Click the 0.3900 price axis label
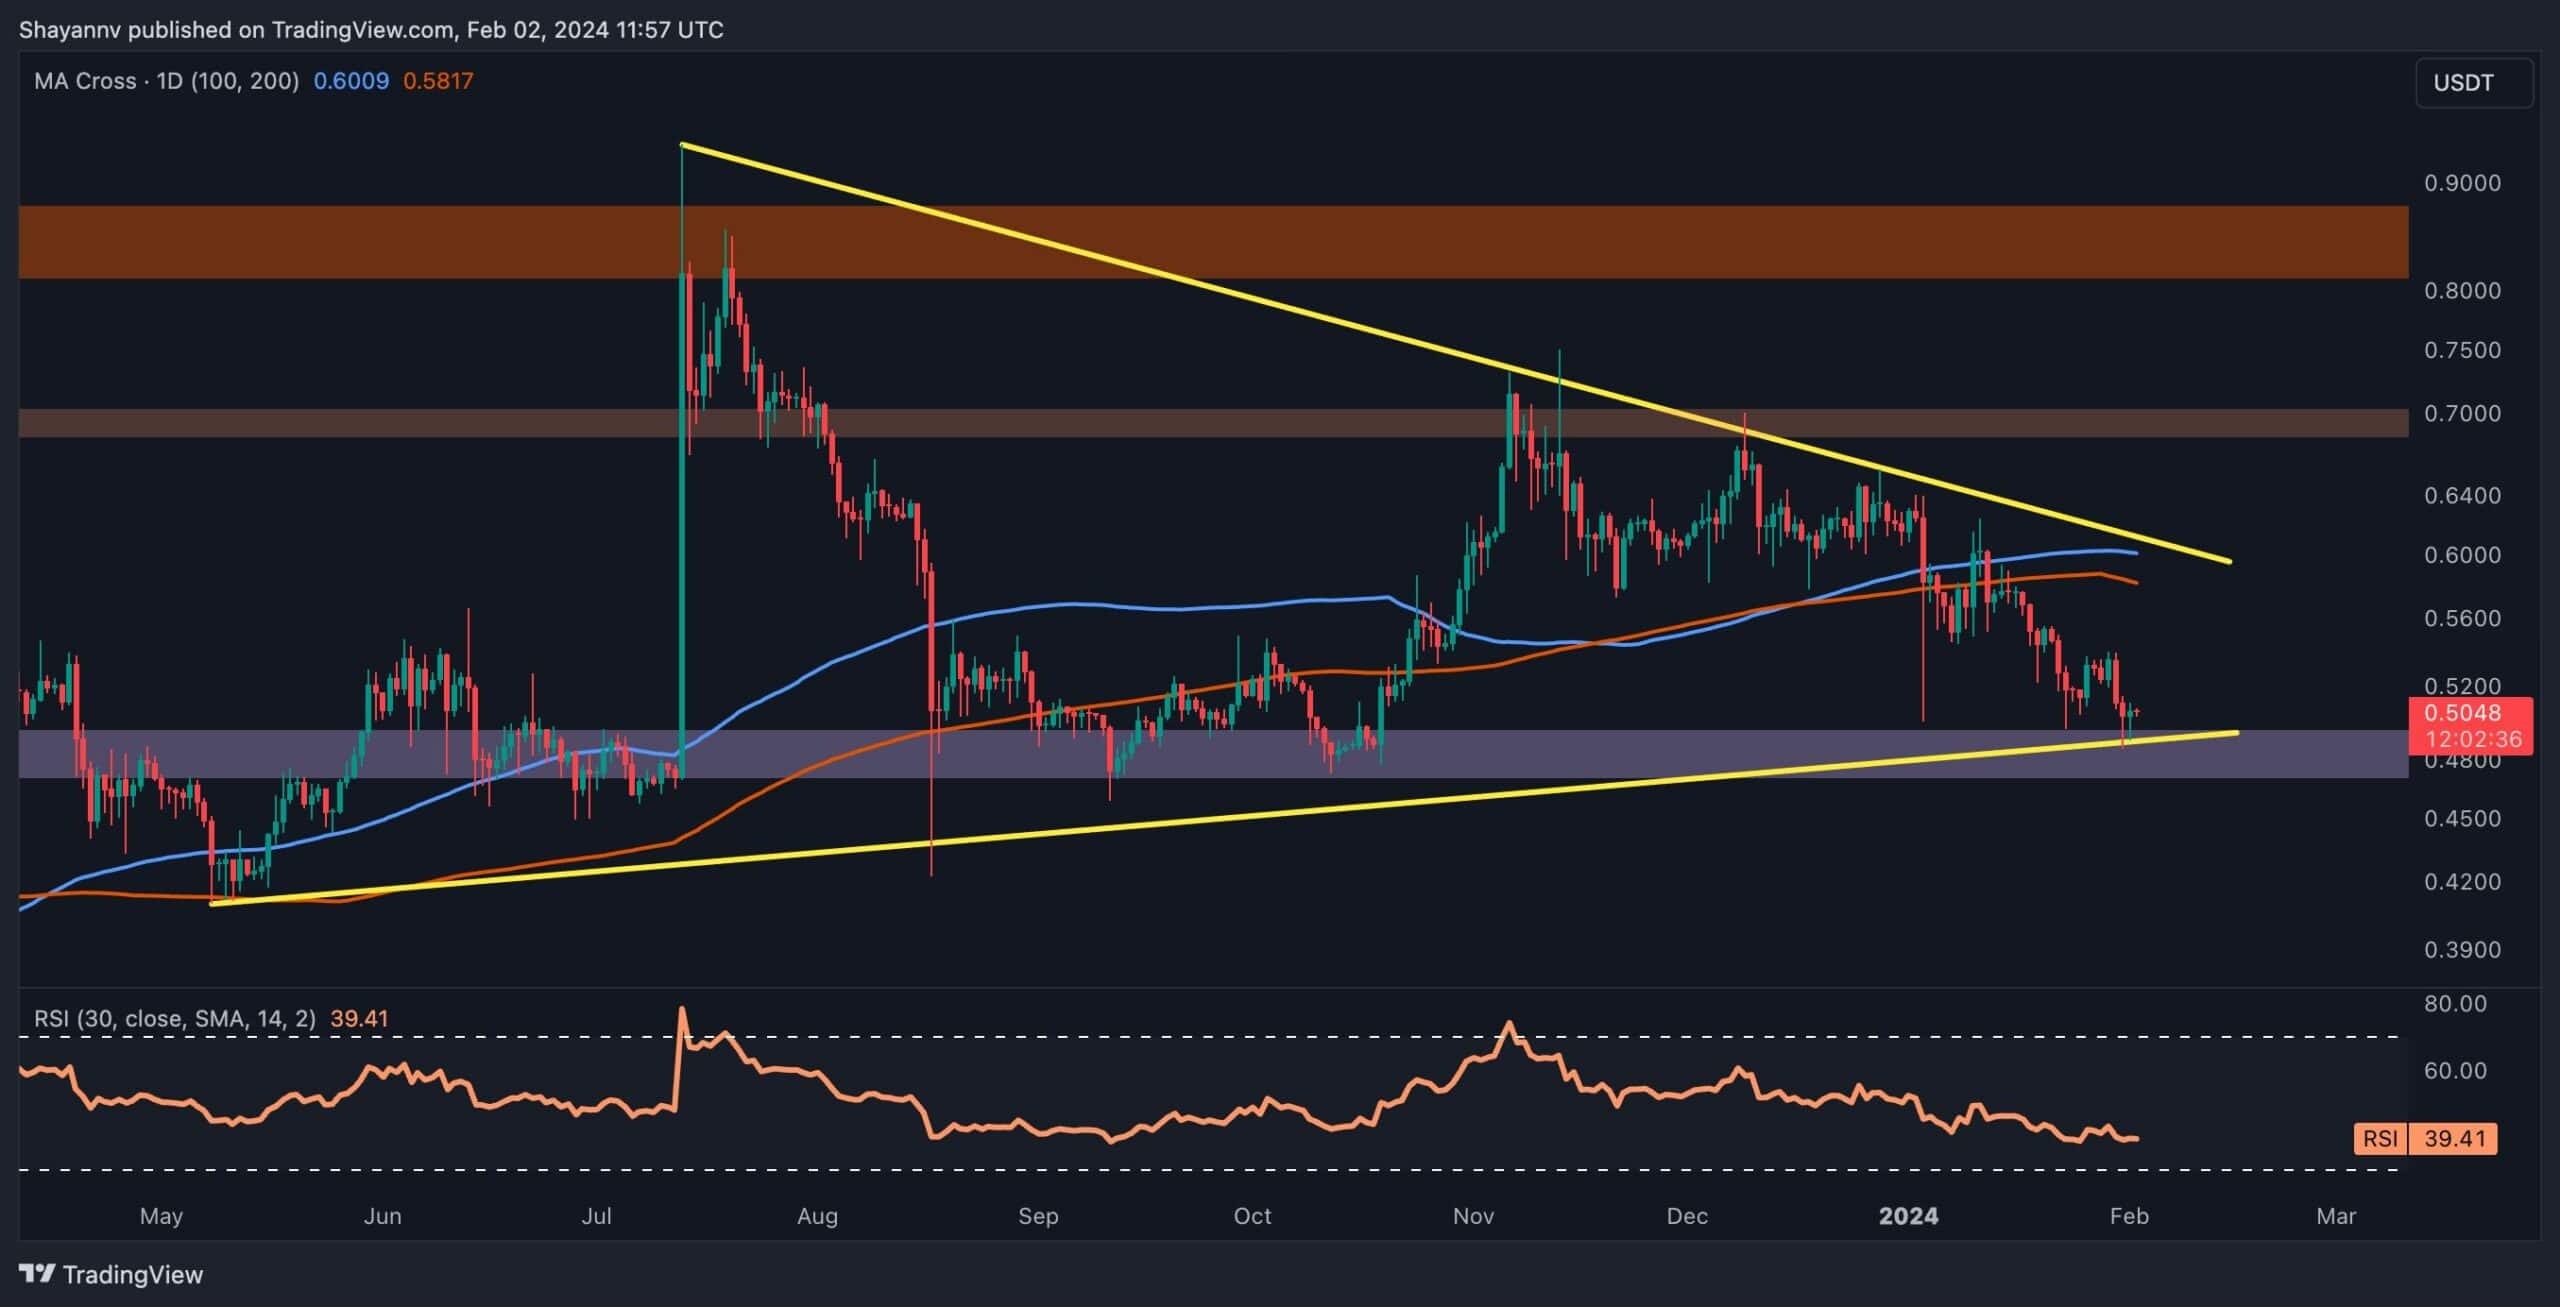Screen dimensions: 2560x1307 coord(2462,949)
